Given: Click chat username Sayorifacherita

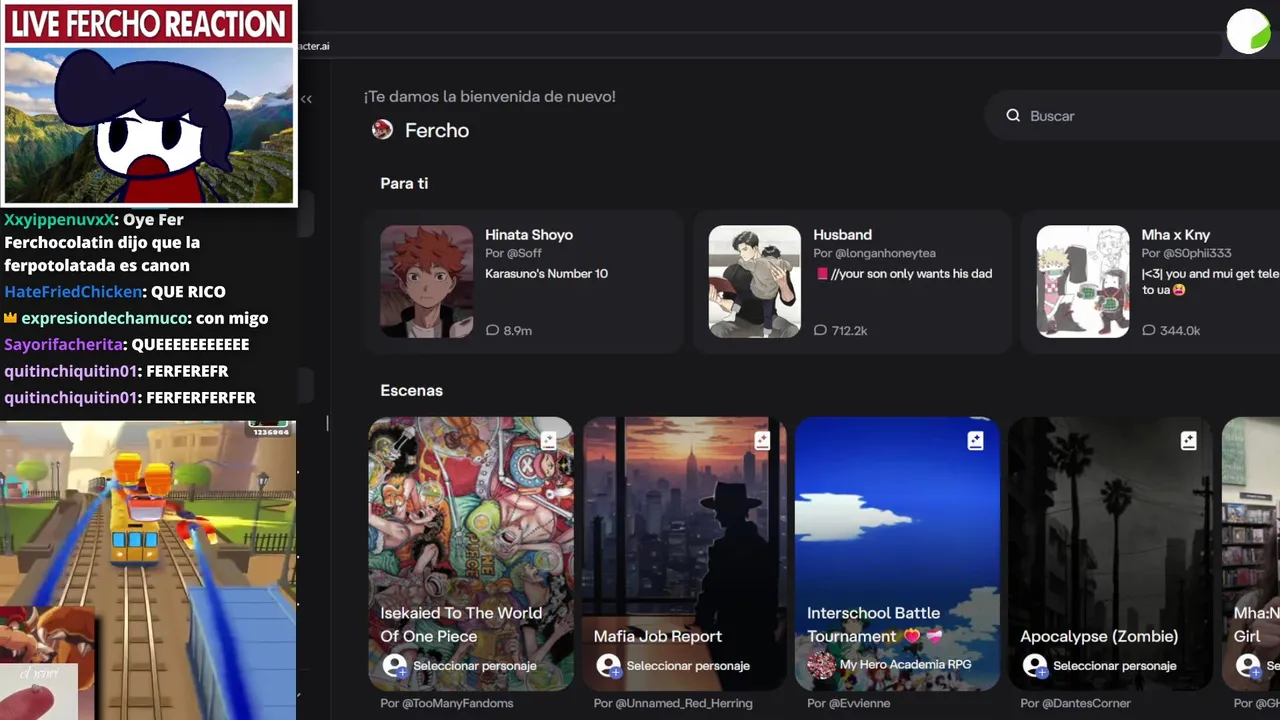Looking at the screenshot, I should tap(64, 344).
